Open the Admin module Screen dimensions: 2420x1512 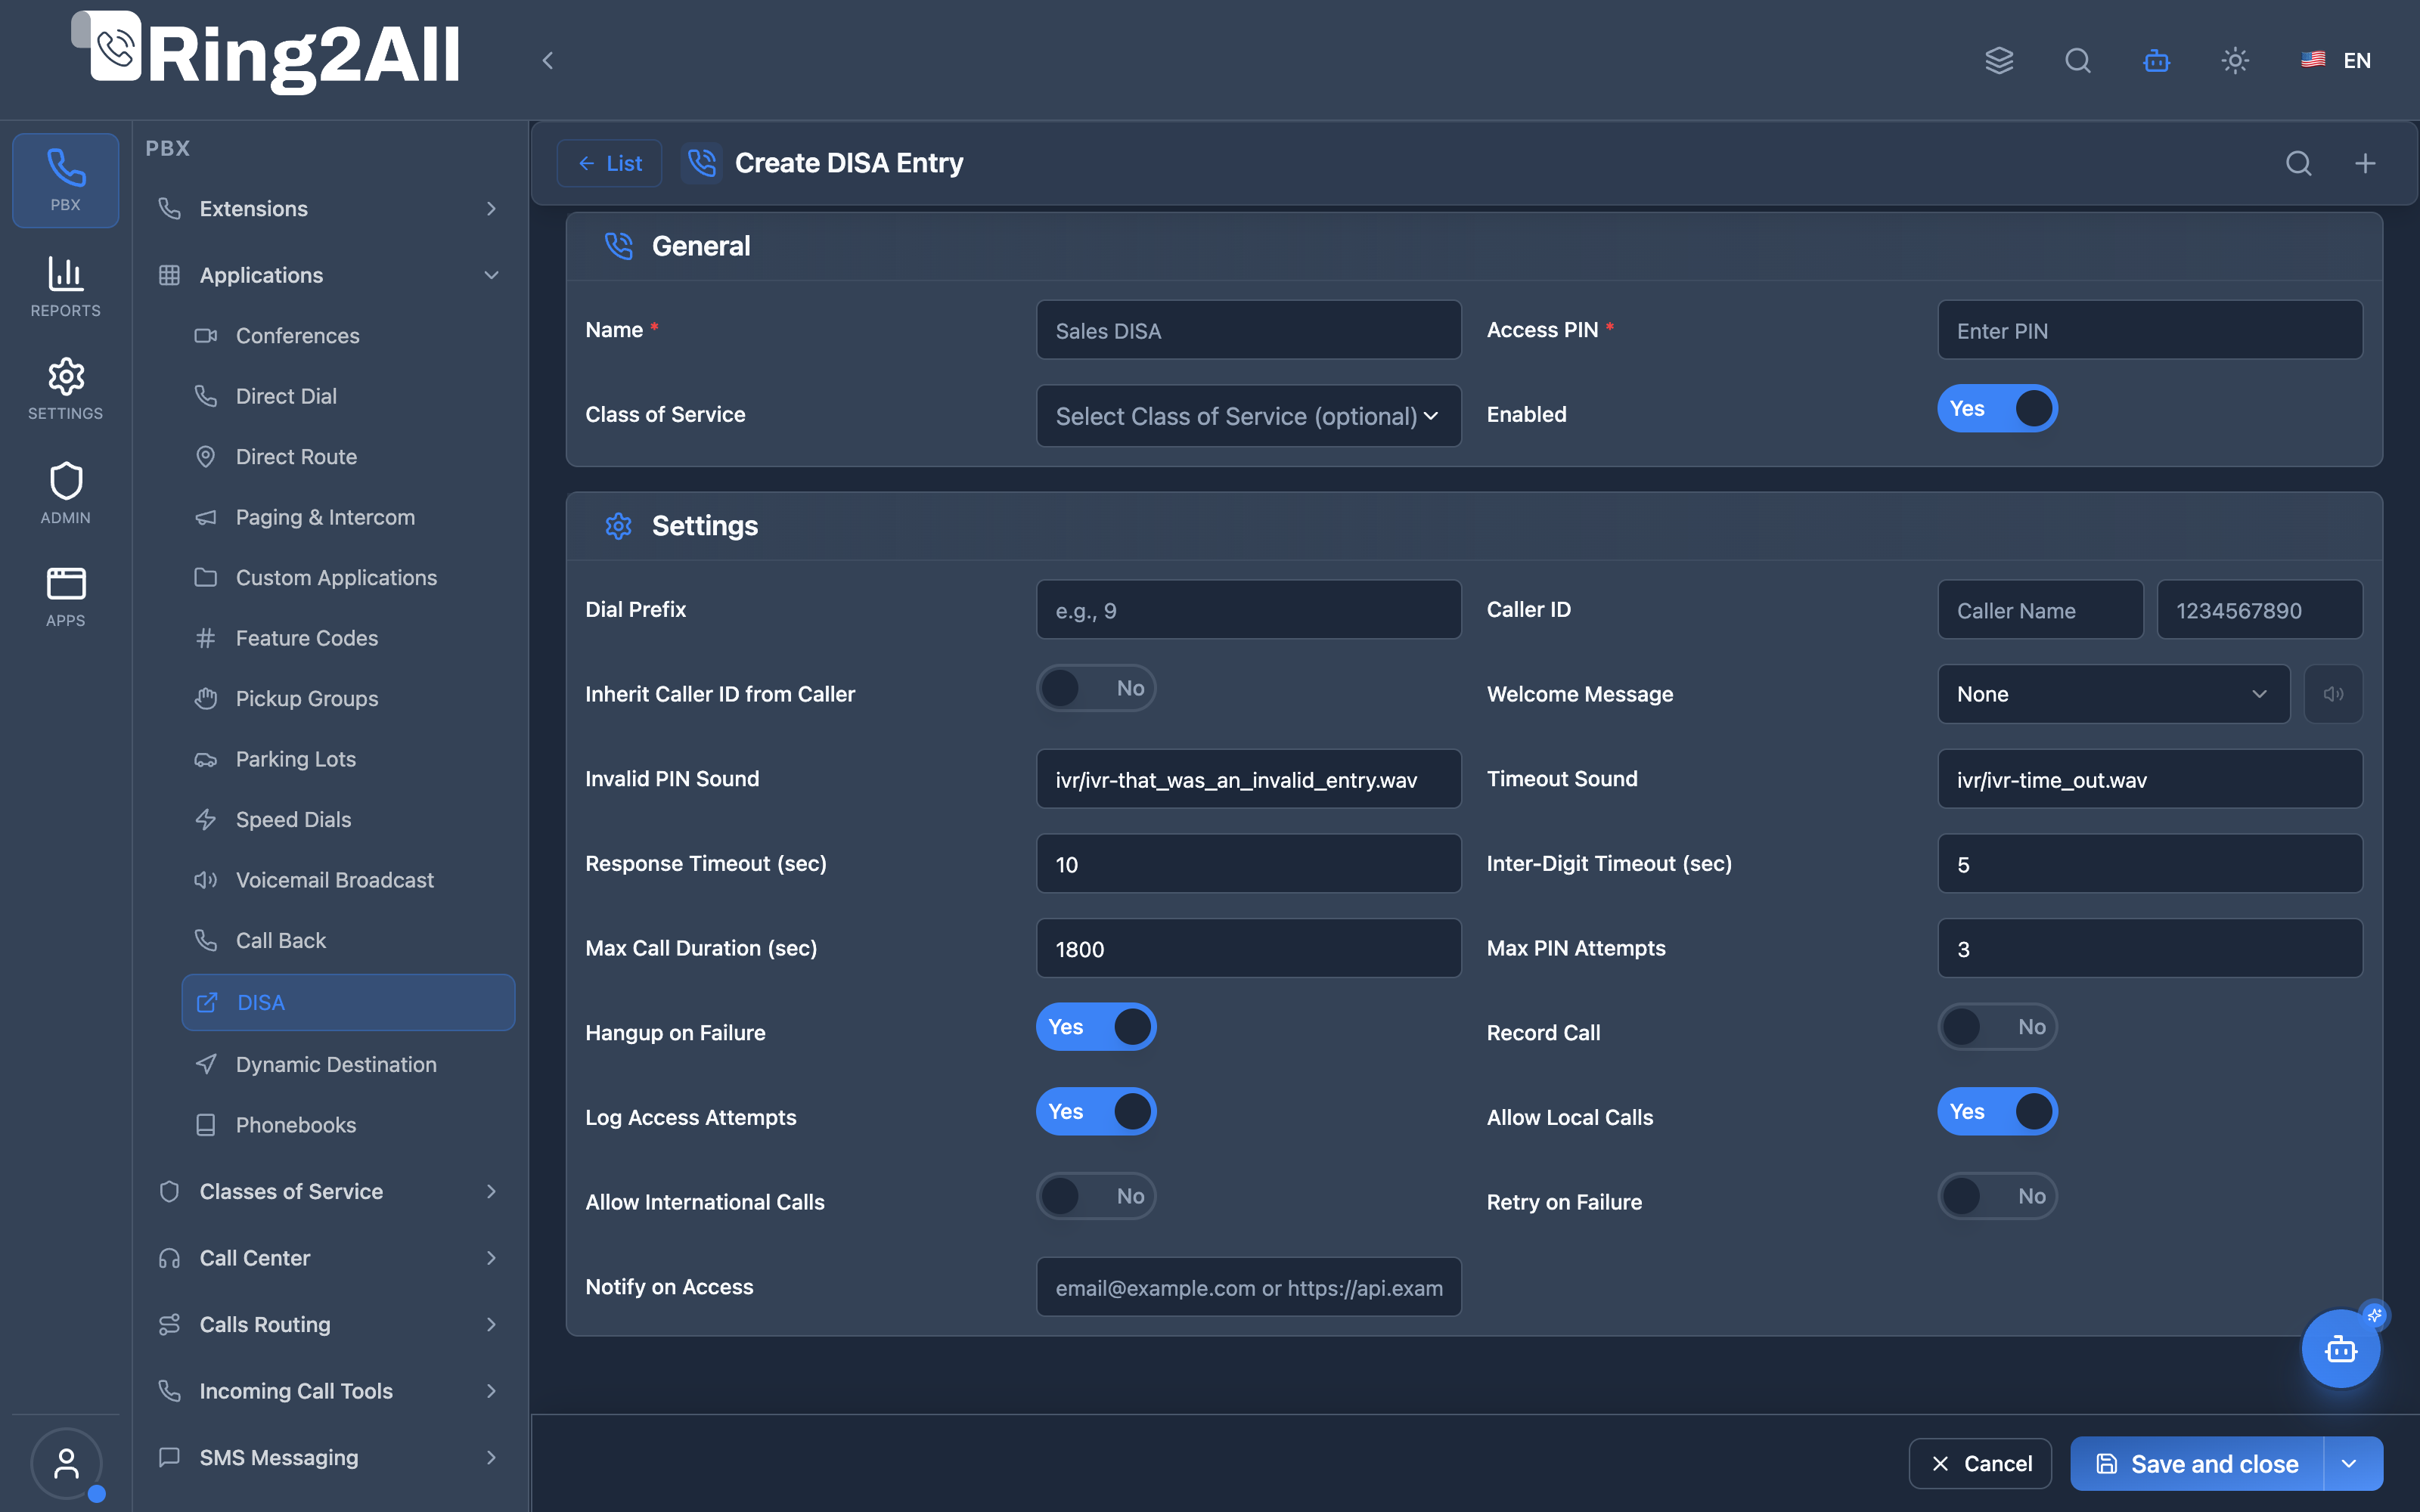[x=66, y=493]
